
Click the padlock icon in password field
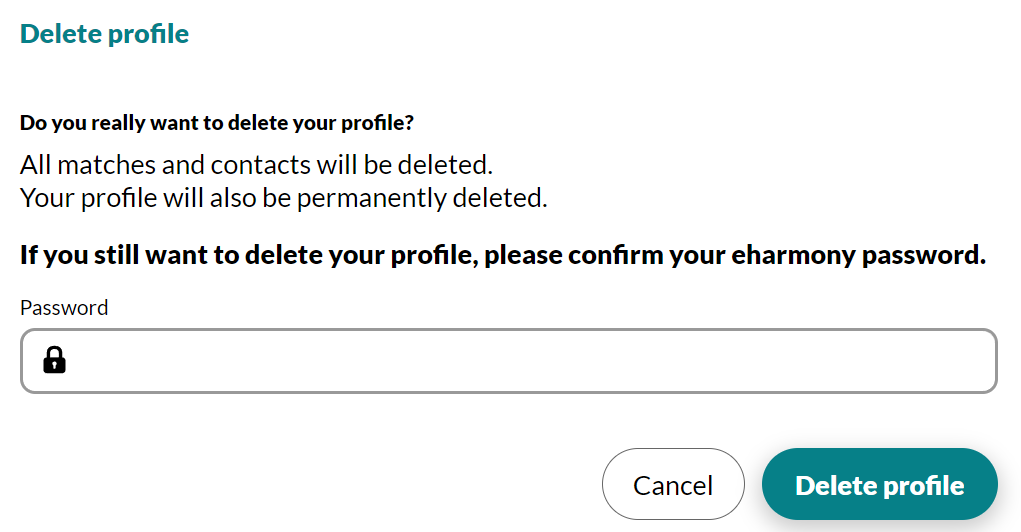pyautogui.click(x=55, y=359)
